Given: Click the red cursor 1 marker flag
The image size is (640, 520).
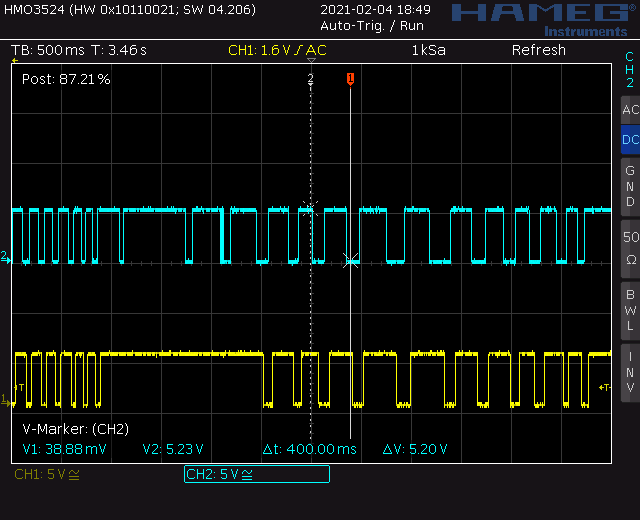Looking at the screenshot, I should click(x=350, y=78).
